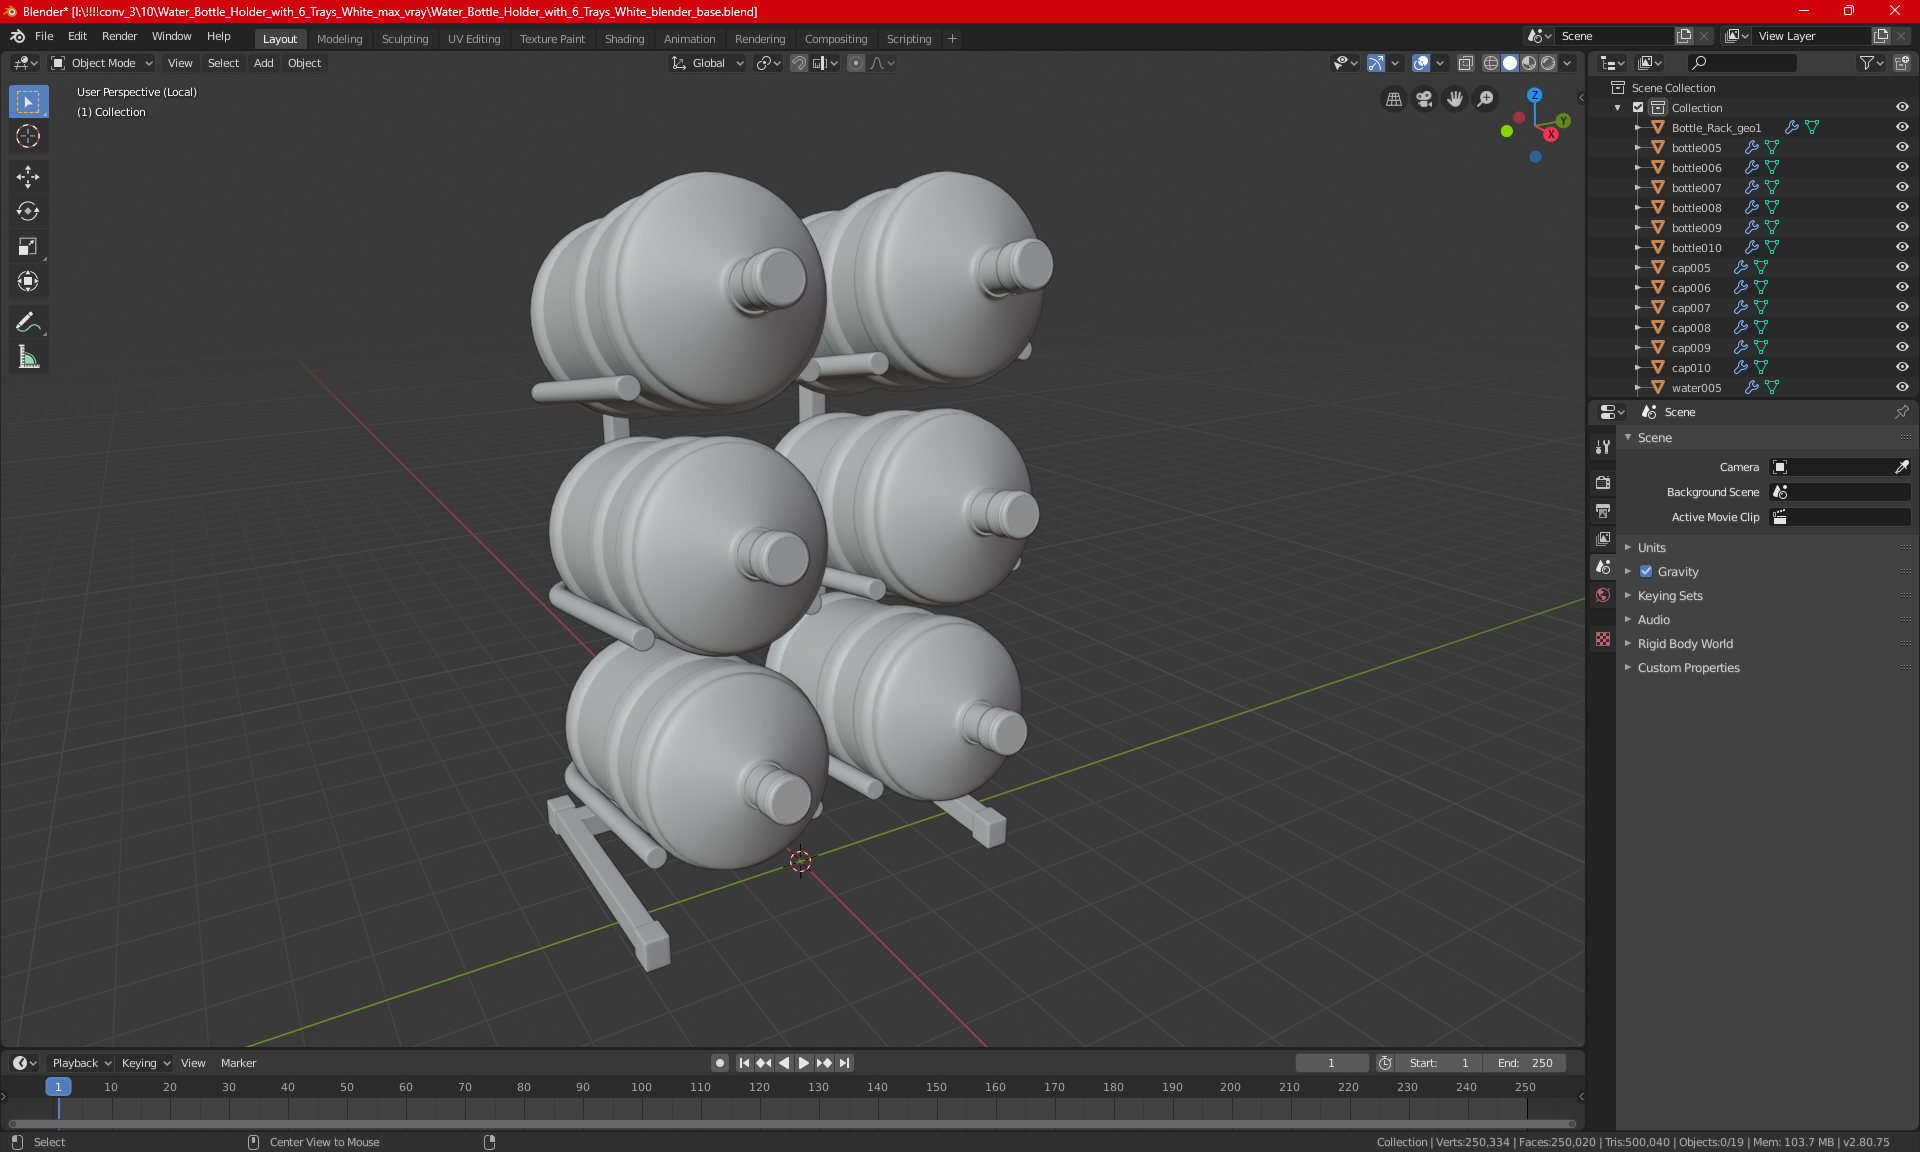This screenshot has height=1152, width=1920.
Task: Open the World properties tab icon
Action: pyautogui.click(x=1603, y=595)
